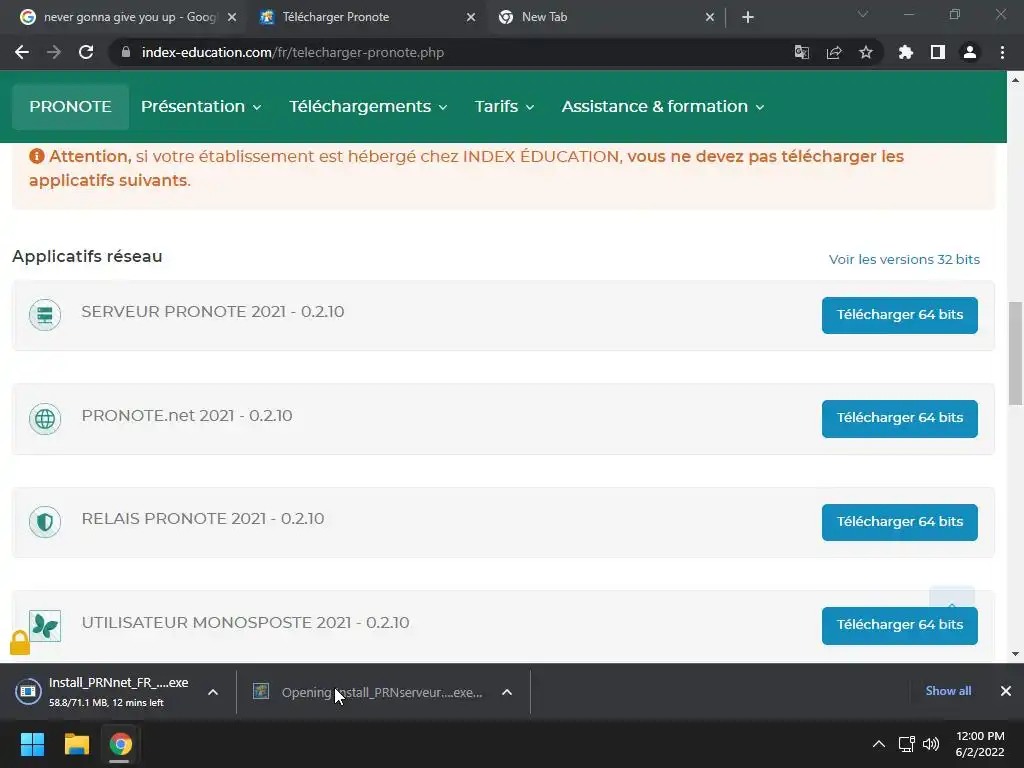This screenshot has width=1024, height=768.
Task: Close the never gonna give you up tab
Action: pyautogui.click(x=232, y=17)
